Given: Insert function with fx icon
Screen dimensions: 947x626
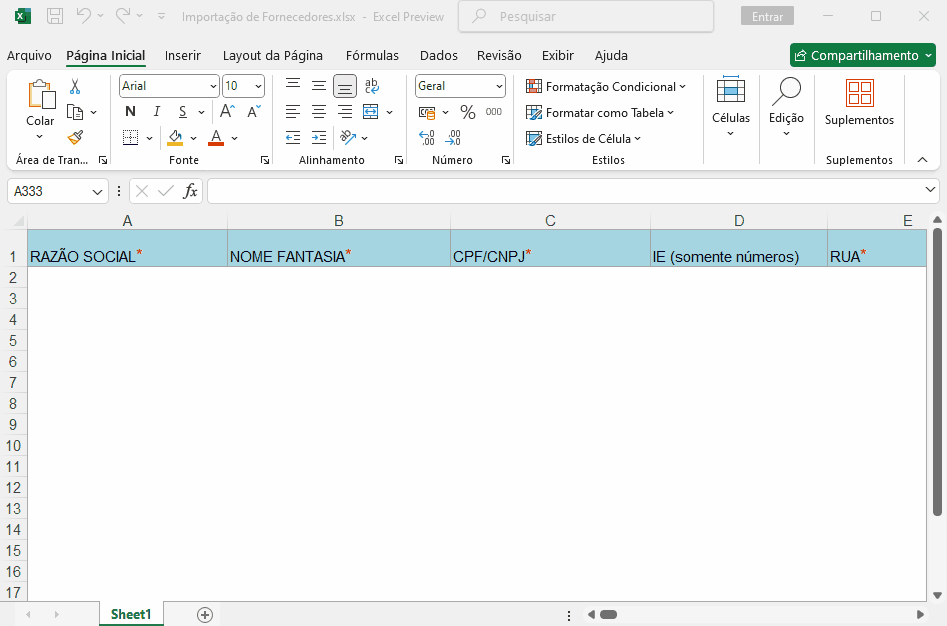Looking at the screenshot, I should coord(190,191).
